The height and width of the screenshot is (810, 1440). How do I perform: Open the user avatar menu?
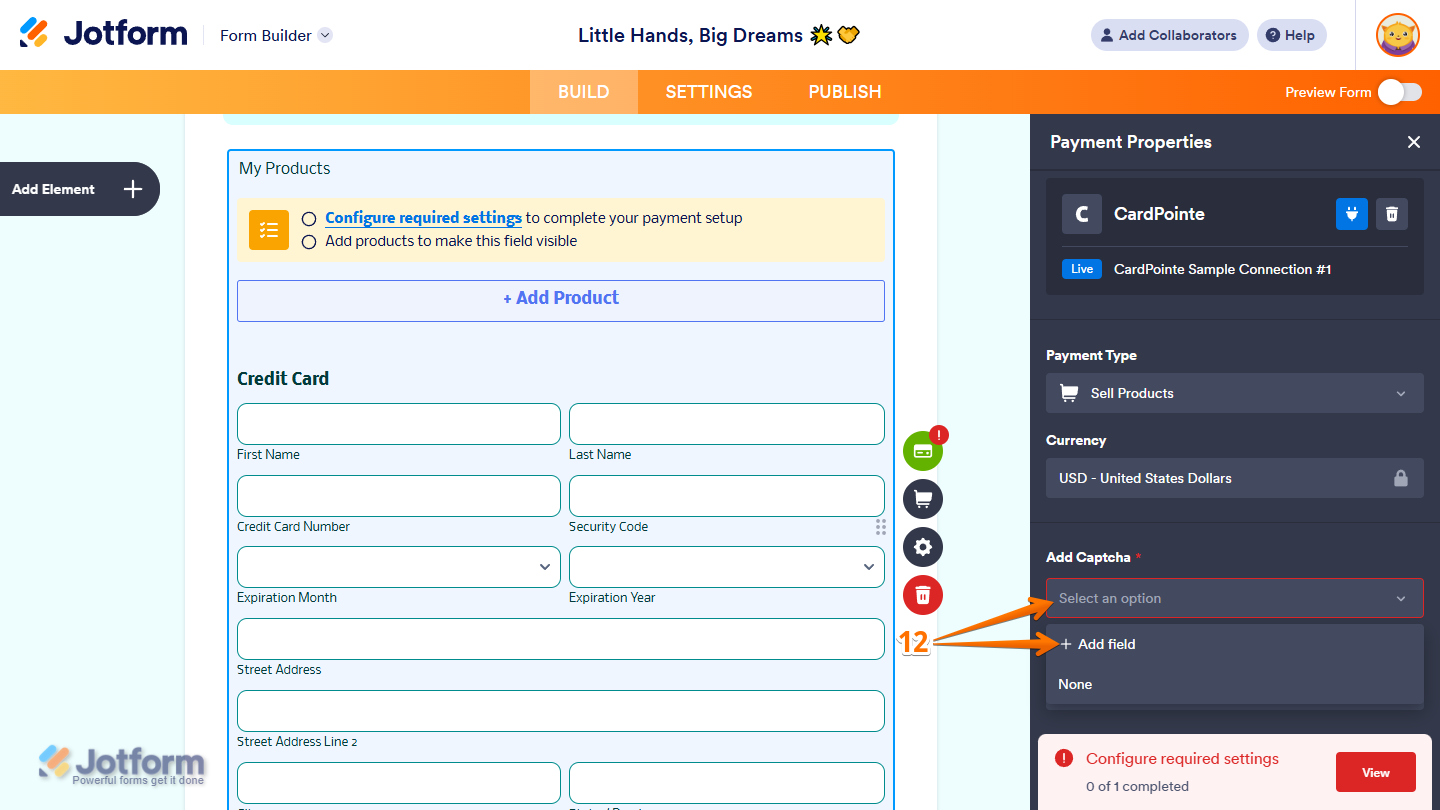[x=1397, y=35]
